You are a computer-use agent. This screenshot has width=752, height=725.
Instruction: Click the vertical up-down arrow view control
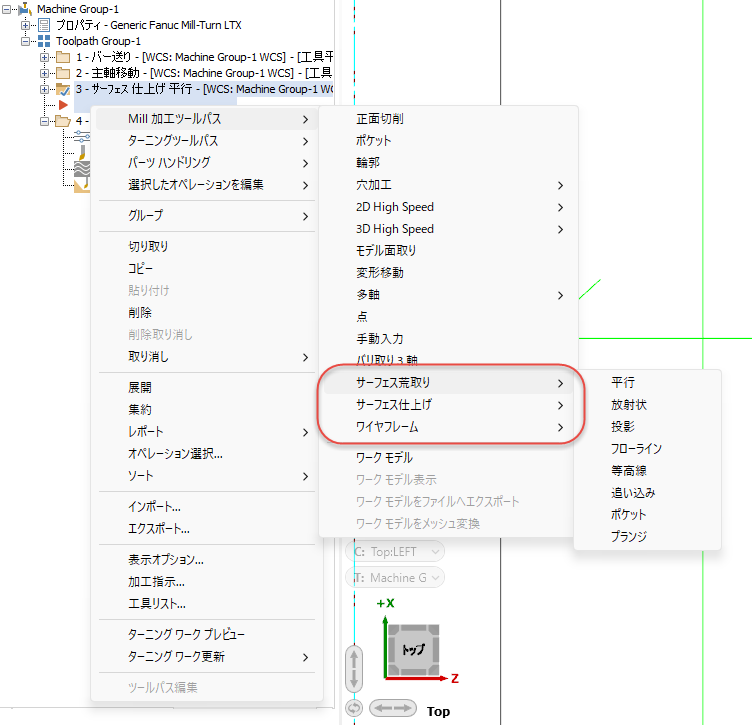pos(354,668)
